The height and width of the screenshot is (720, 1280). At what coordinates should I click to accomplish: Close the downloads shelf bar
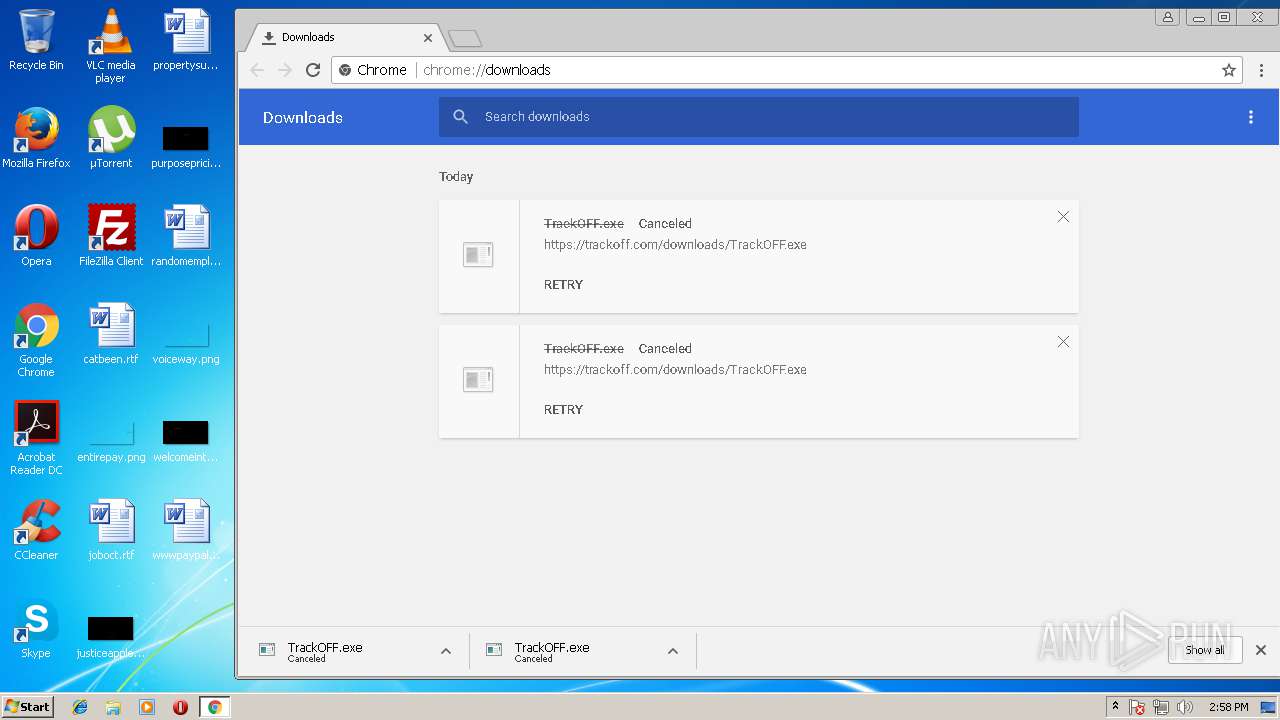(x=1261, y=650)
